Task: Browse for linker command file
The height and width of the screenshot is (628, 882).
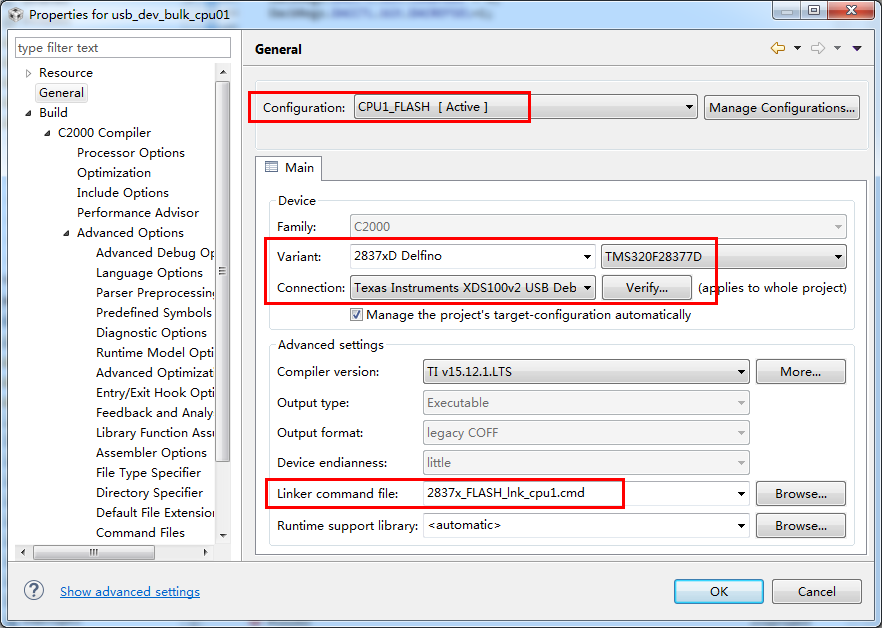Action: click(x=800, y=494)
